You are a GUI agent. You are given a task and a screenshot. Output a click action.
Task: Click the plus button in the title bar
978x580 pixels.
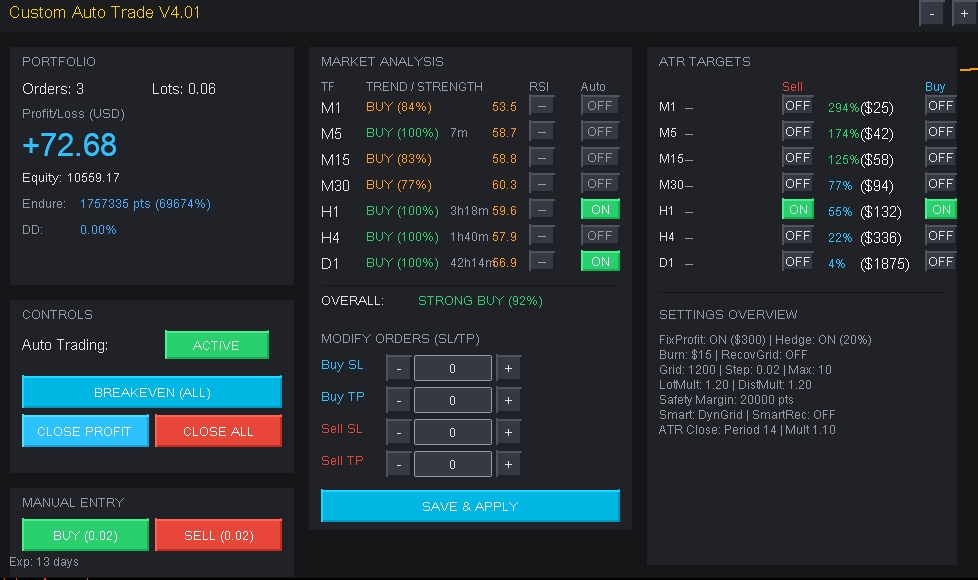[963, 14]
